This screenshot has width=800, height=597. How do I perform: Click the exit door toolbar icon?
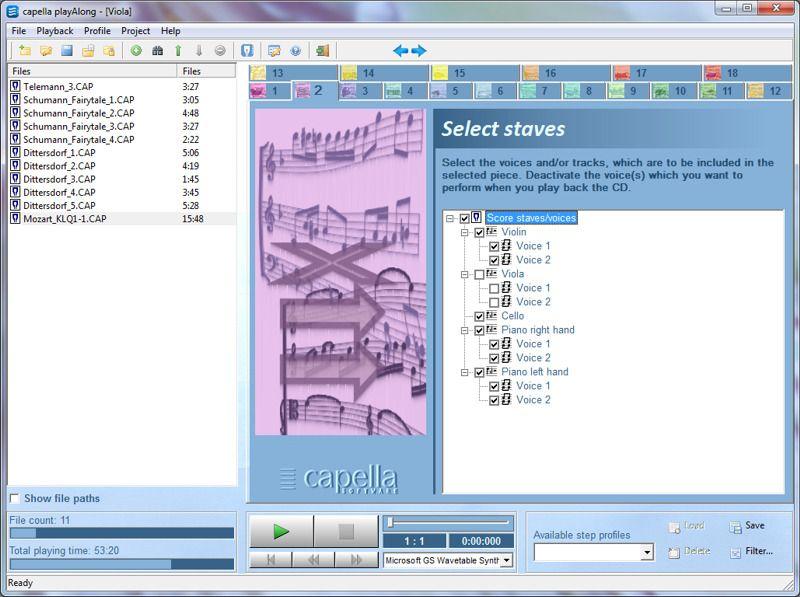pyautogui.click(x=321, y=51)
